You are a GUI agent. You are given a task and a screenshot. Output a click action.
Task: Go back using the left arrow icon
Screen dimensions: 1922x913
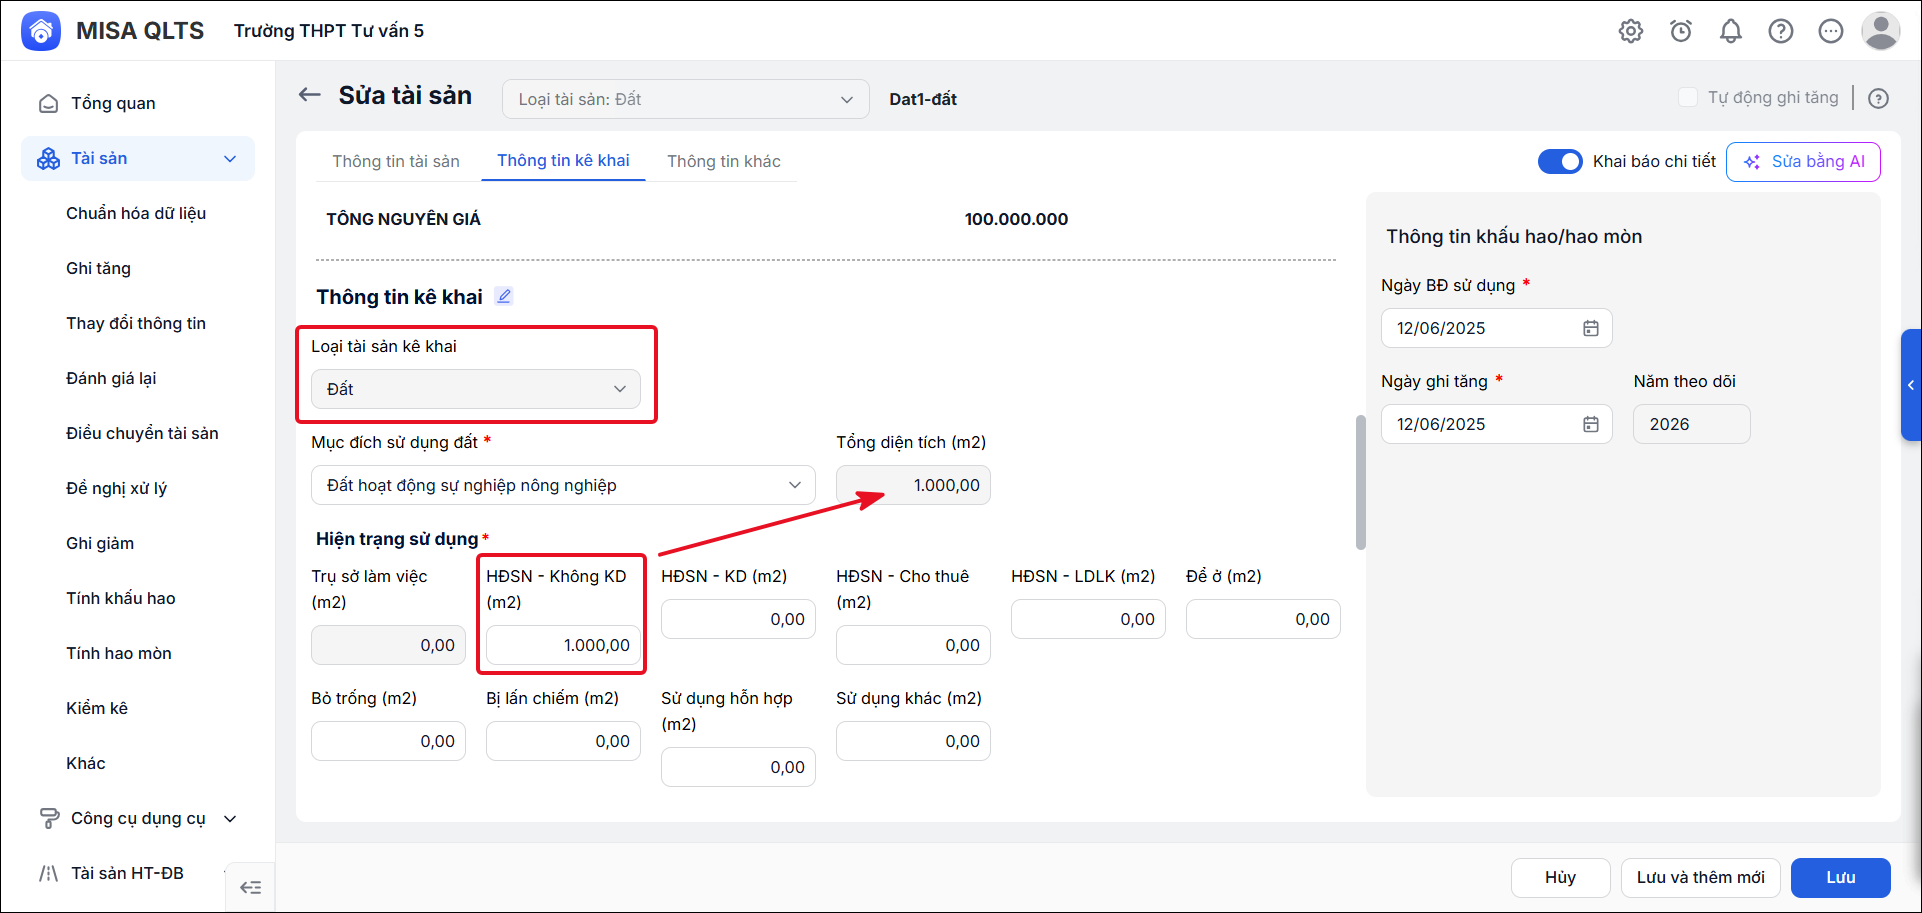[x=310, y=95]
